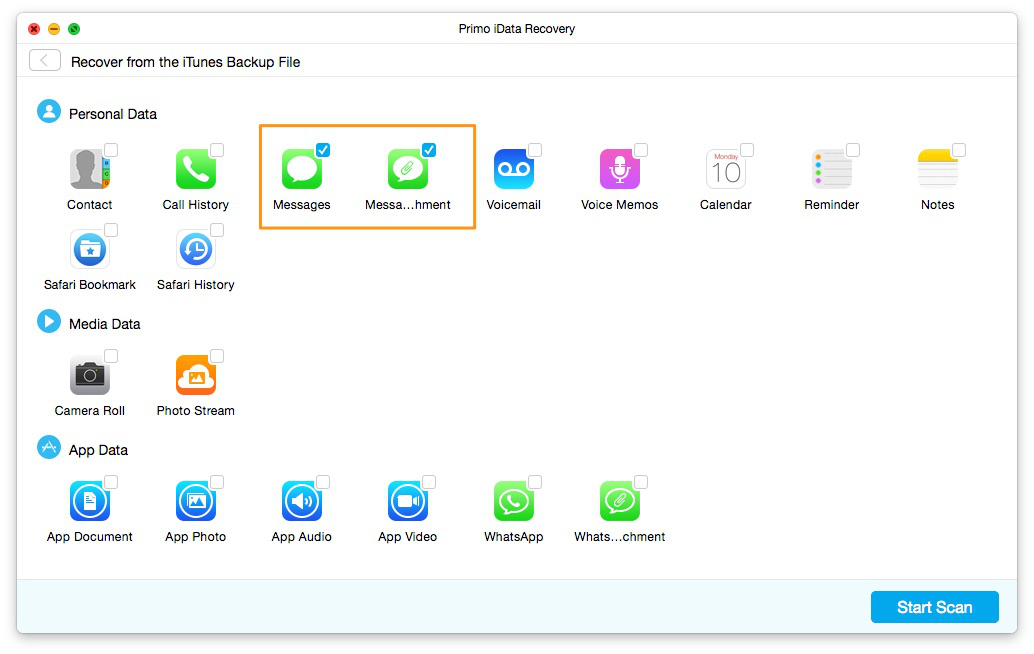Maximize the window with the green button
1034x654 pixels.
[x=74, y=29]
